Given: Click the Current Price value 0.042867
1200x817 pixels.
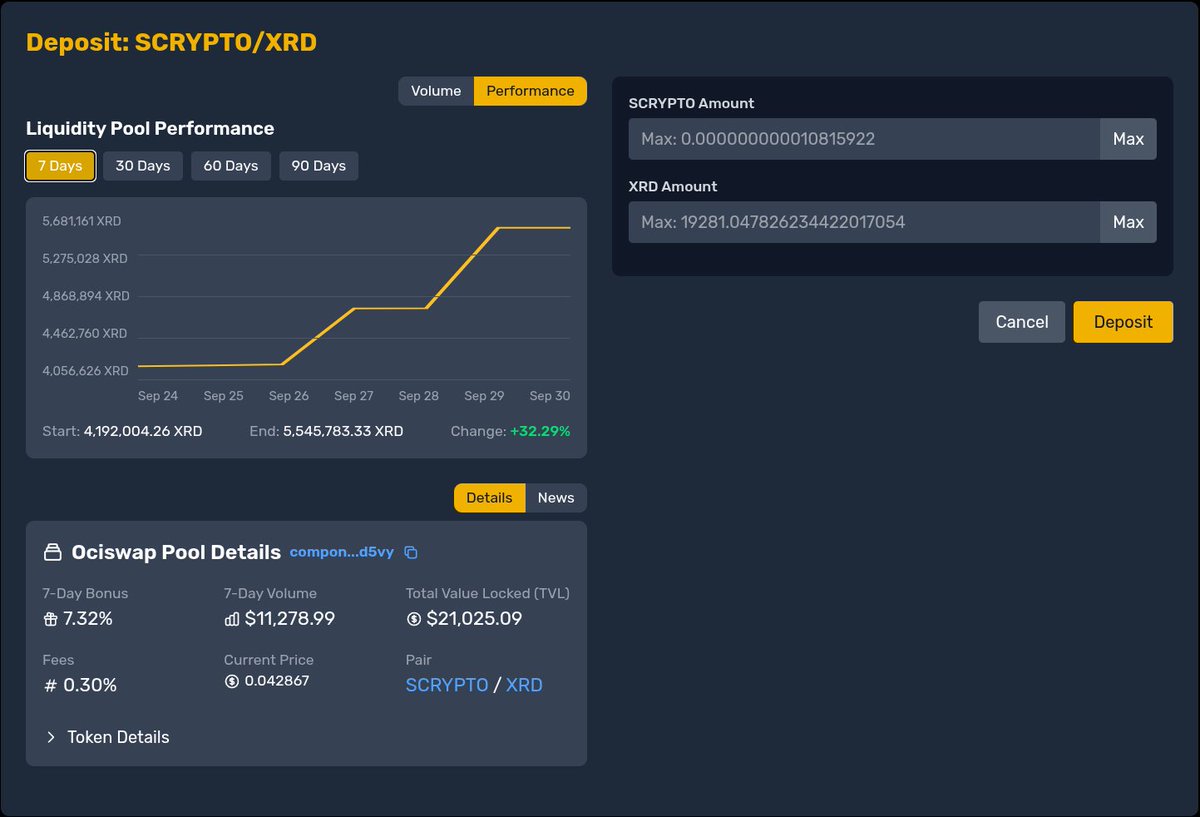Looking at the screenshot, I should pyautogui.click(x=277, y=681).
